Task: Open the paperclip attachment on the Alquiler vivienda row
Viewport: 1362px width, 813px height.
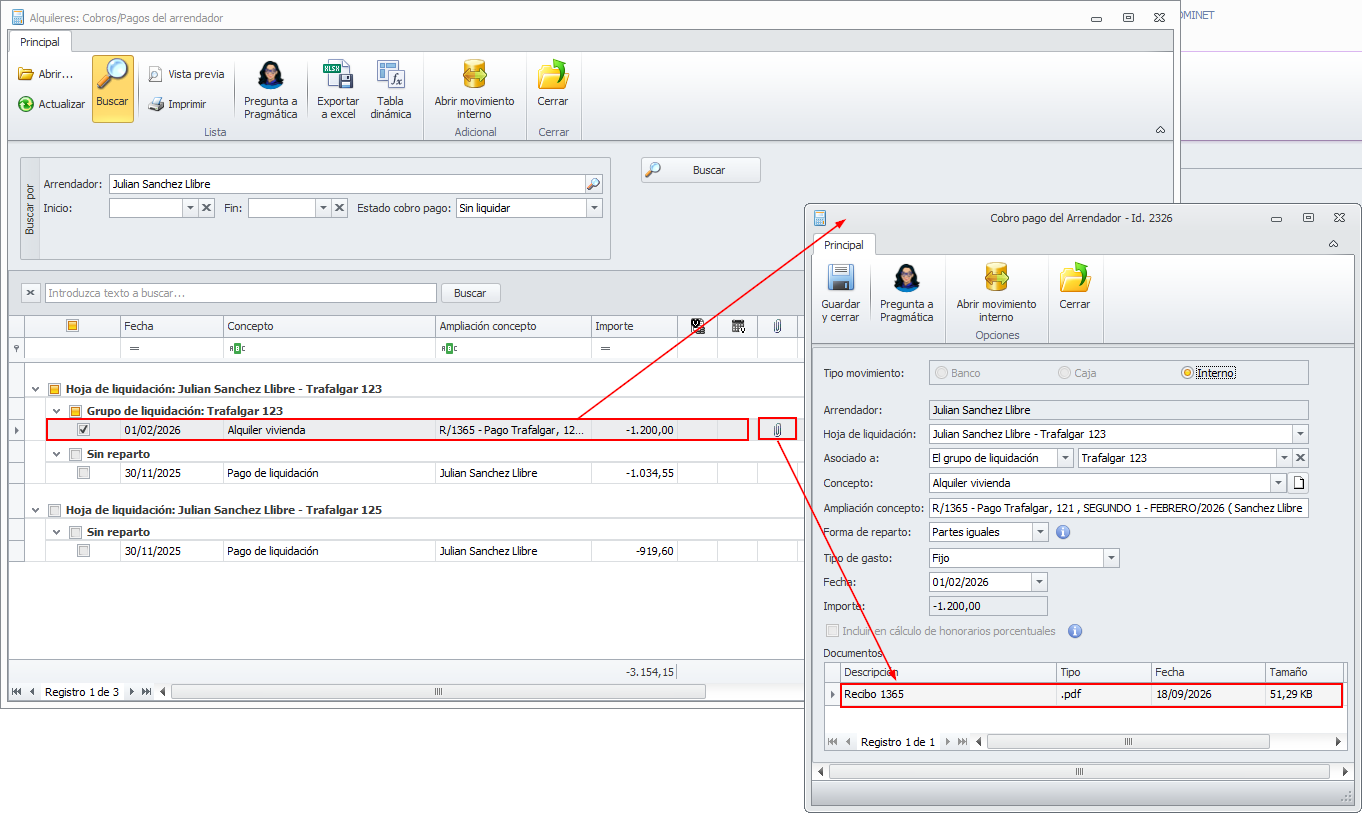Action: (x=777, y=430)
